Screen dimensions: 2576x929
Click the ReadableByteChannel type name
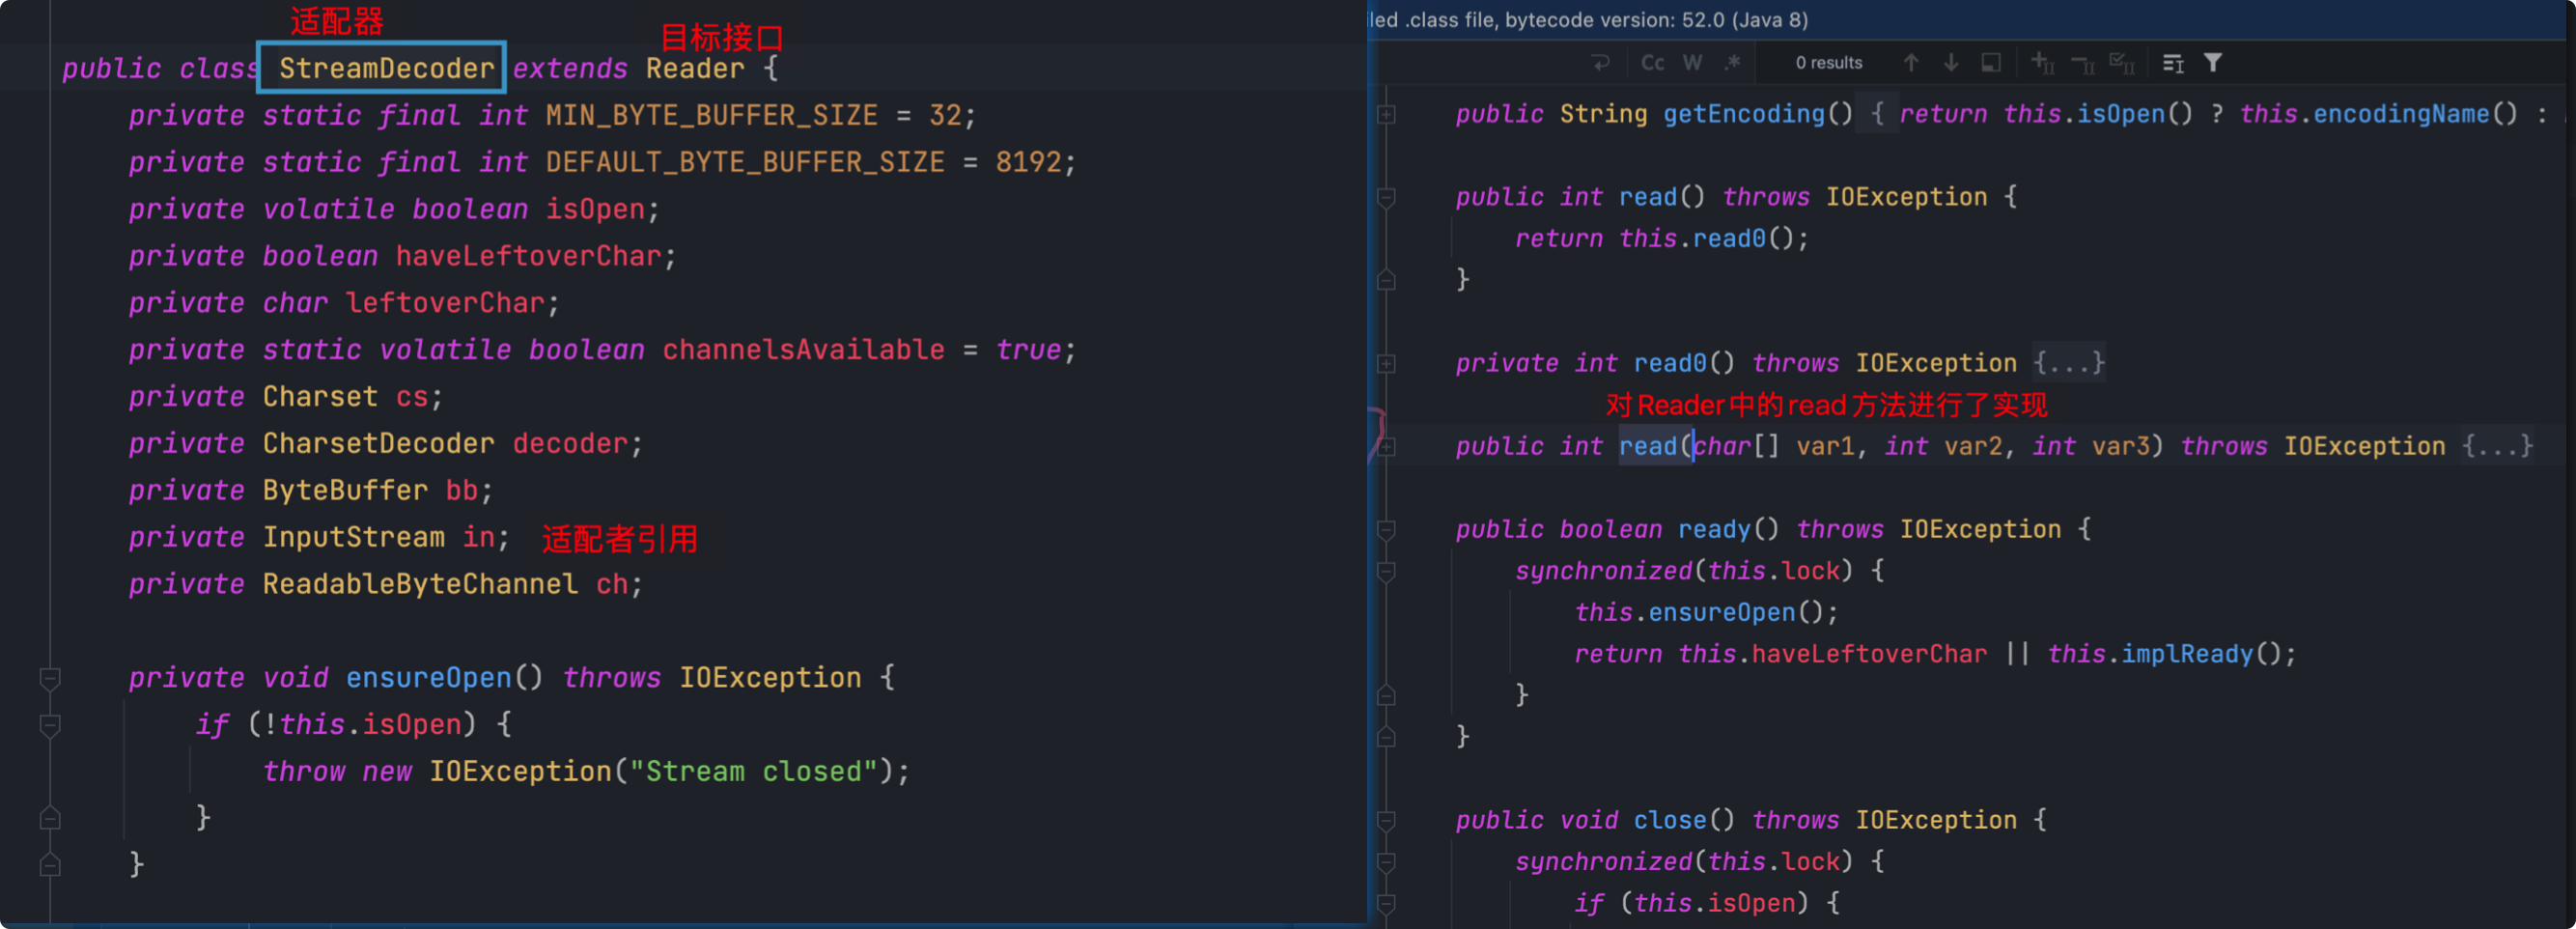[420, 584]
